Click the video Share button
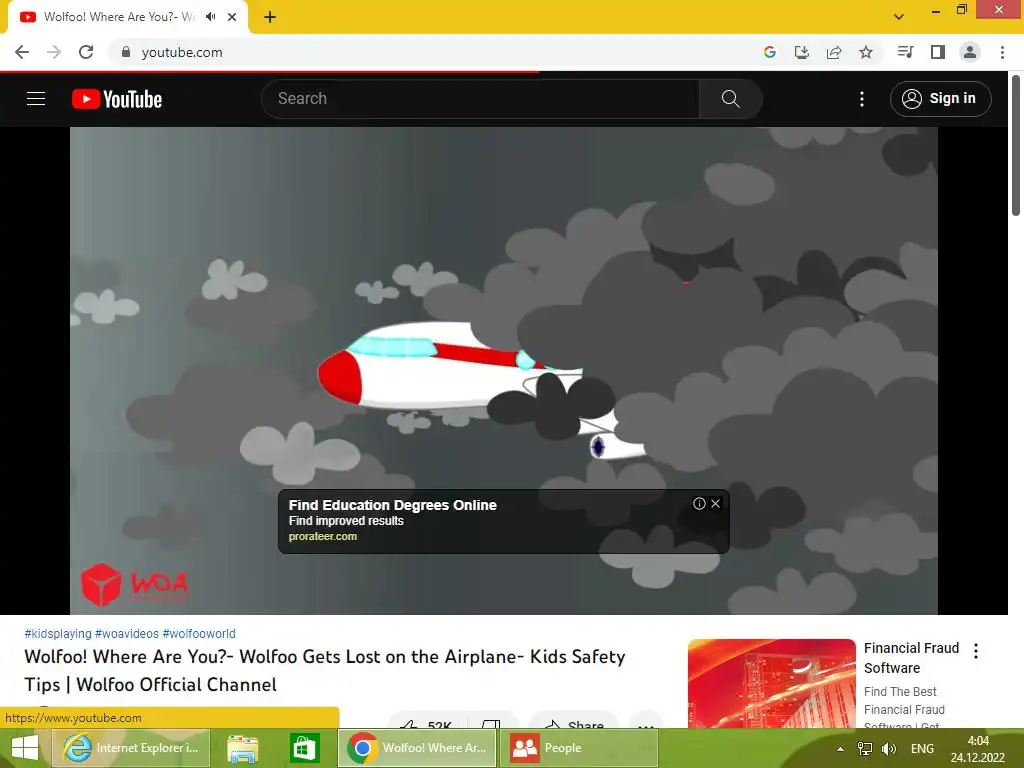The width and height of the screenshot is (1024, 768). (574, 722)
